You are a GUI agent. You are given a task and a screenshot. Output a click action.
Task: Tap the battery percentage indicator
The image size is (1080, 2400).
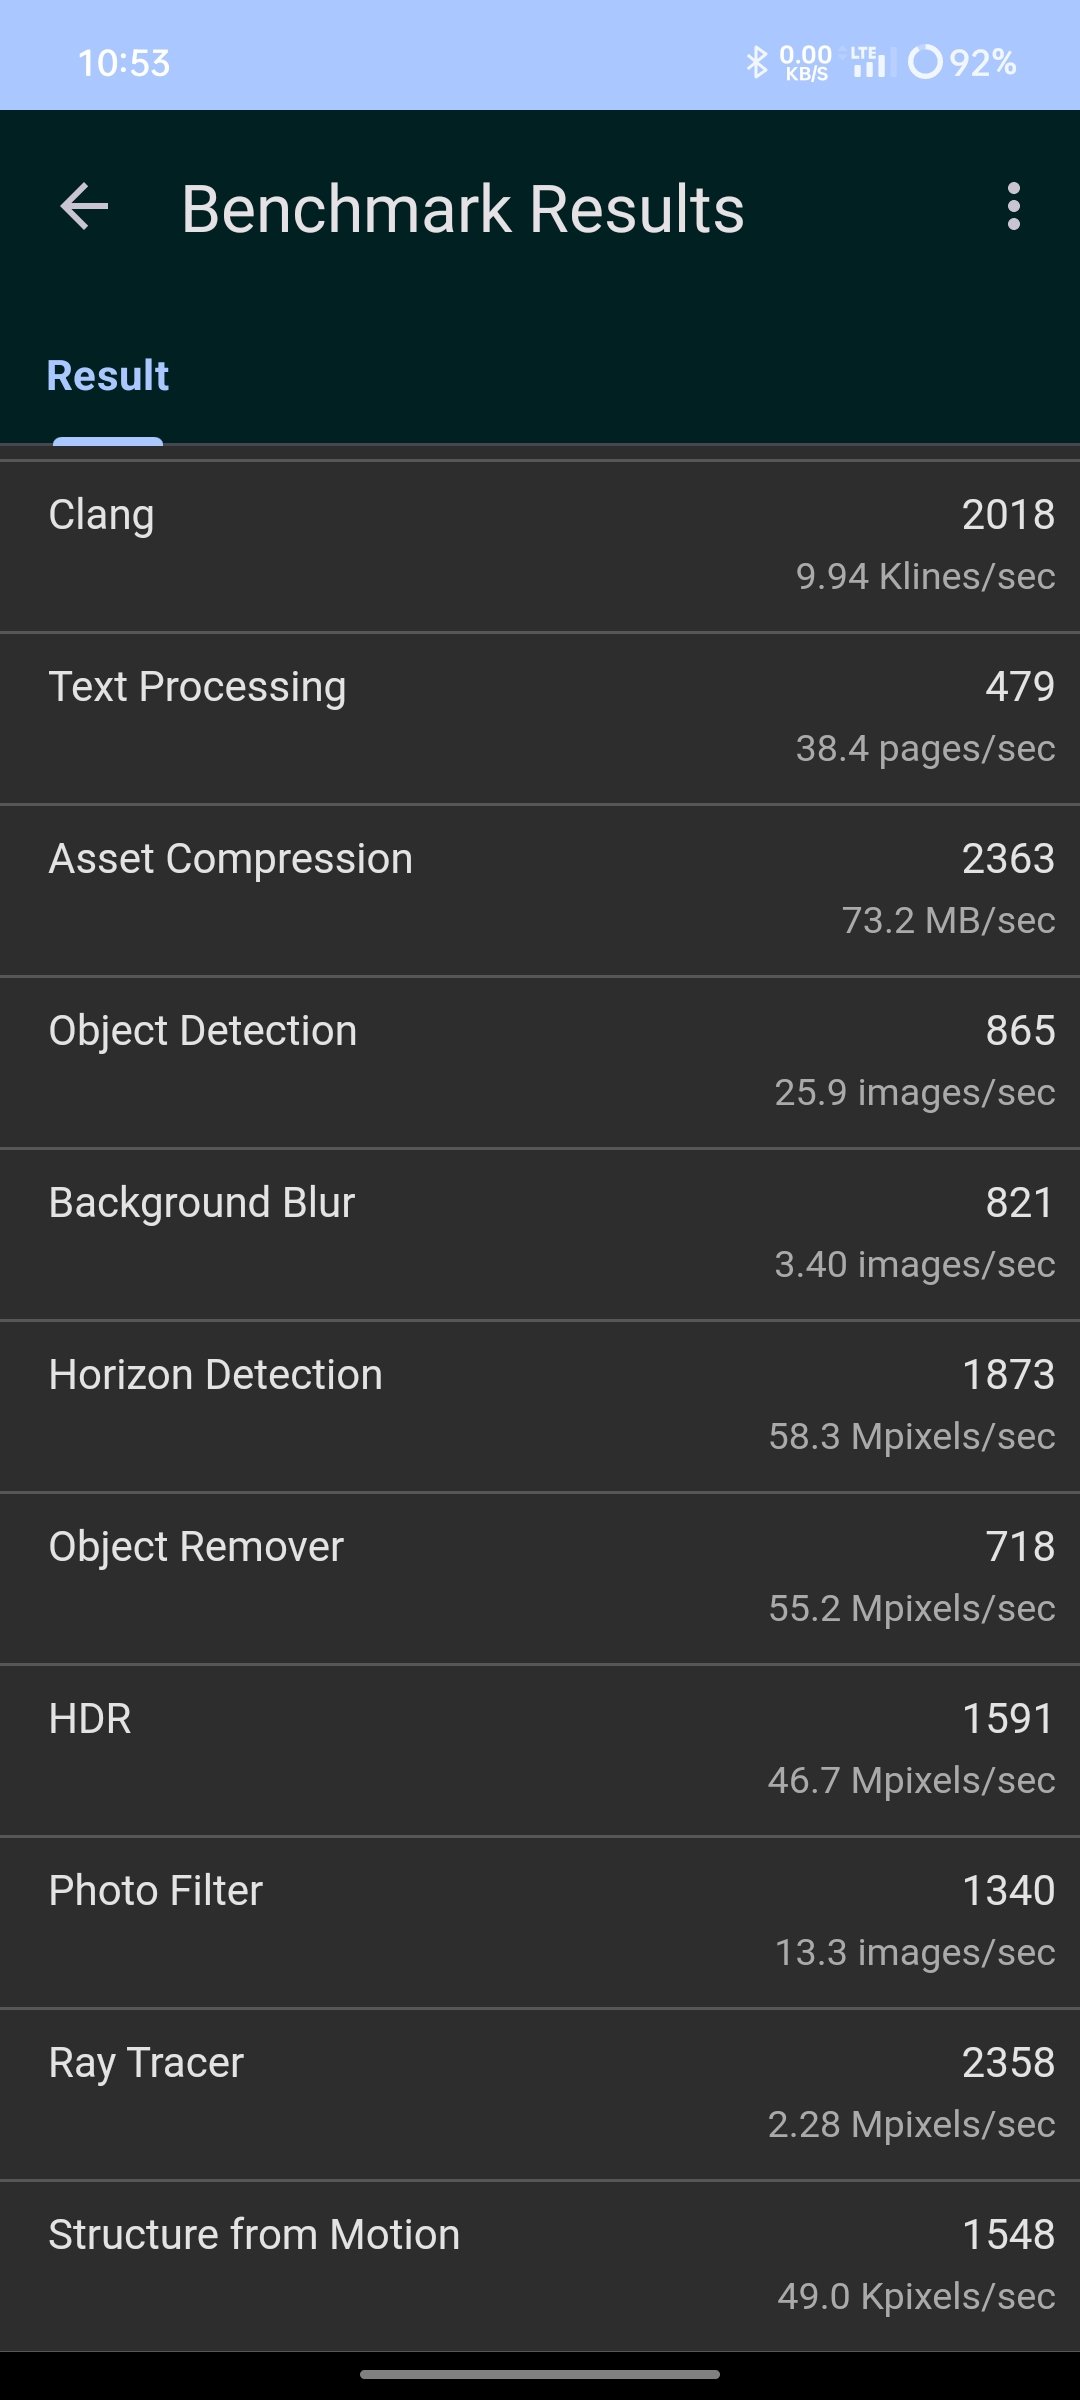pyautogui.click(x=962, y=62)
